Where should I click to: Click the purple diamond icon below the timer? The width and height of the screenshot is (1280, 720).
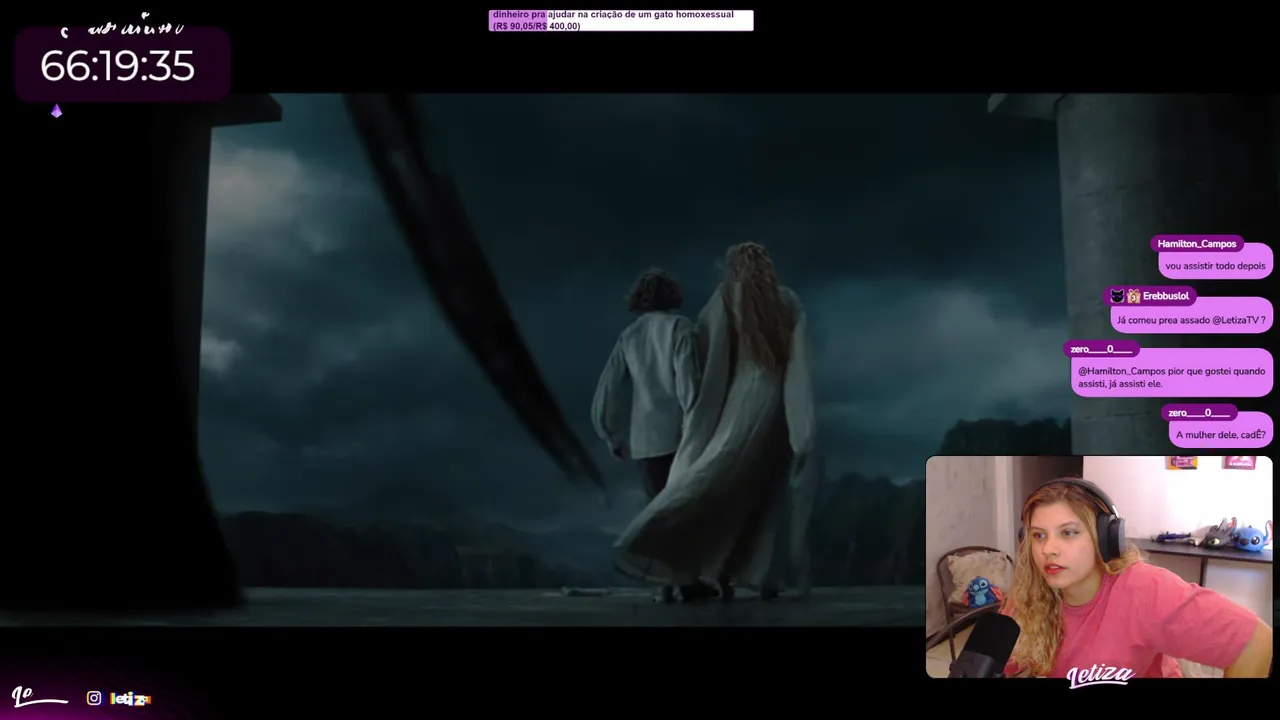[57, 111]
